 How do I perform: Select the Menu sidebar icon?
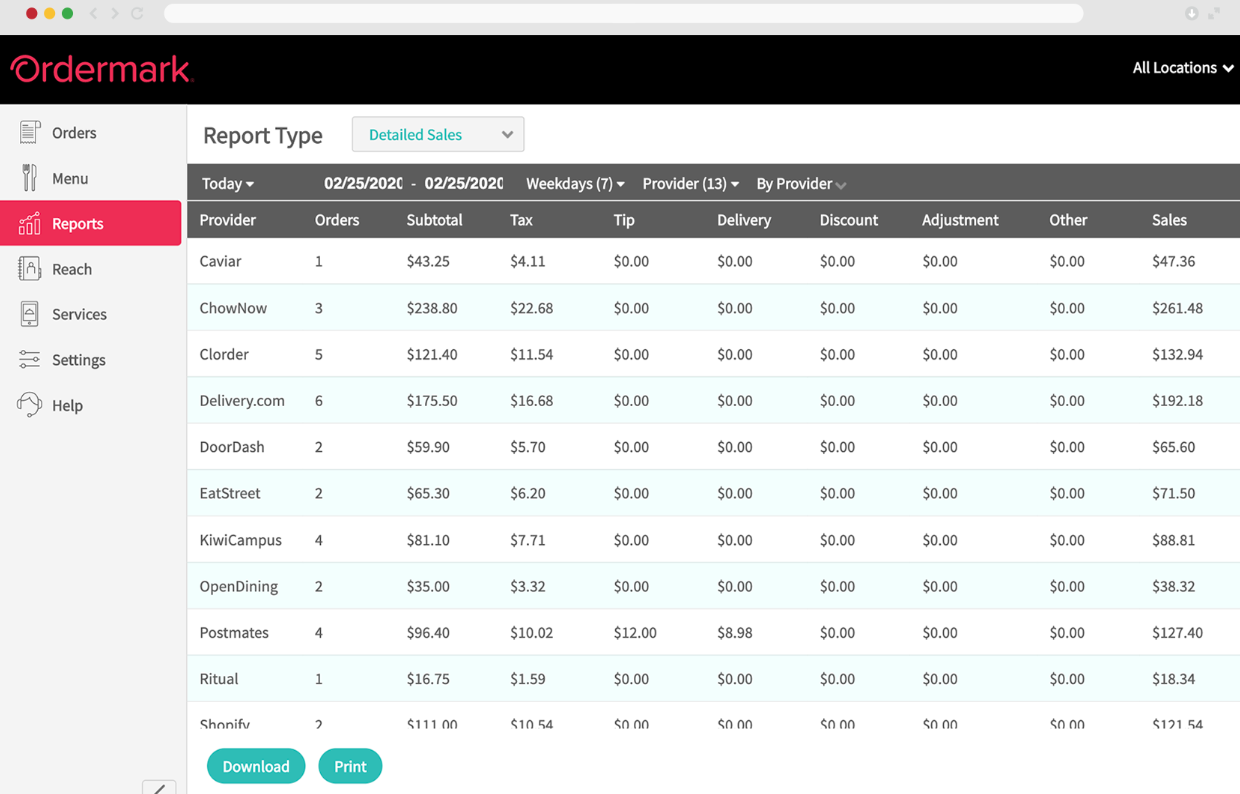coord(29,177)
